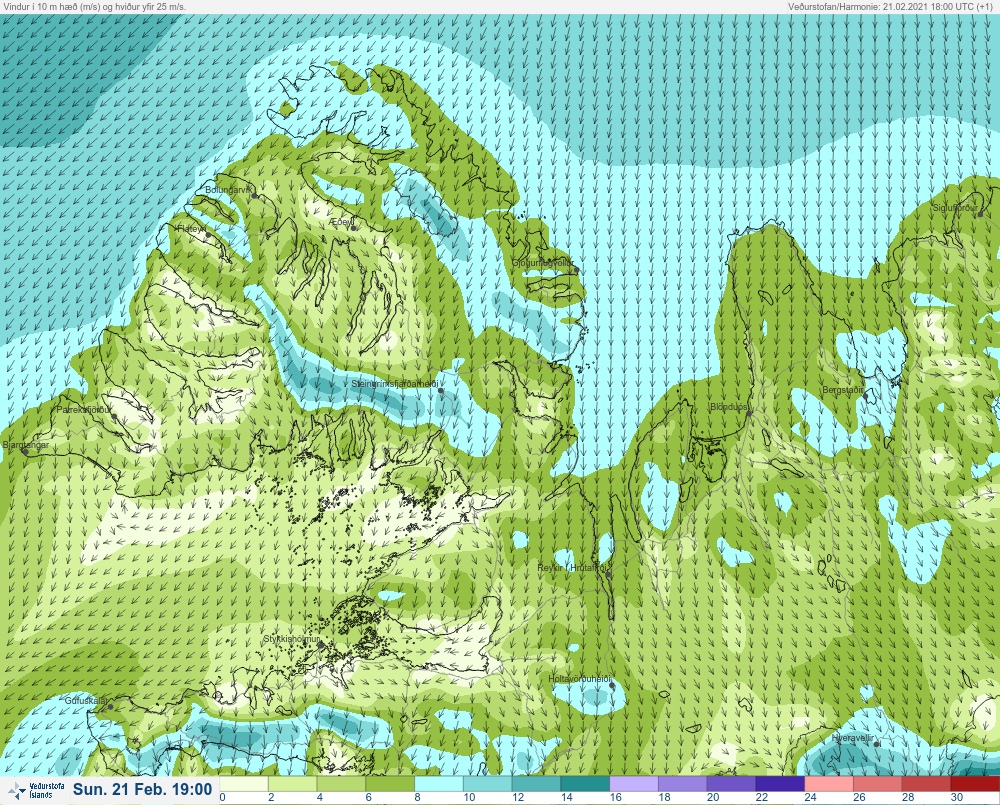Screen dimensions: 1000x805
Task: Click the Siglufjörður station label
Action: point(955,208)
